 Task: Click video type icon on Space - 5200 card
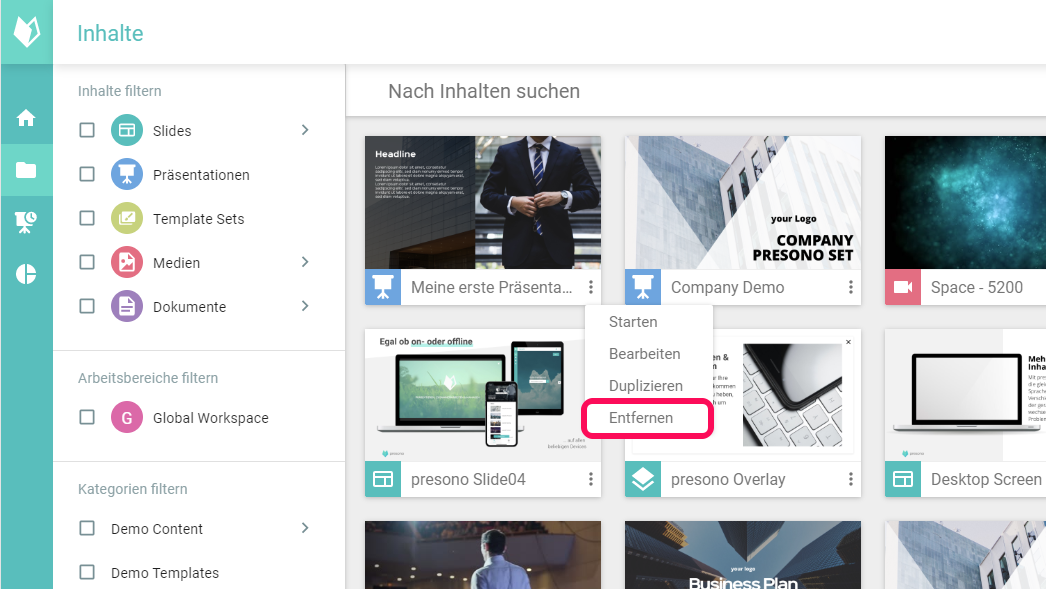[903, 287]
